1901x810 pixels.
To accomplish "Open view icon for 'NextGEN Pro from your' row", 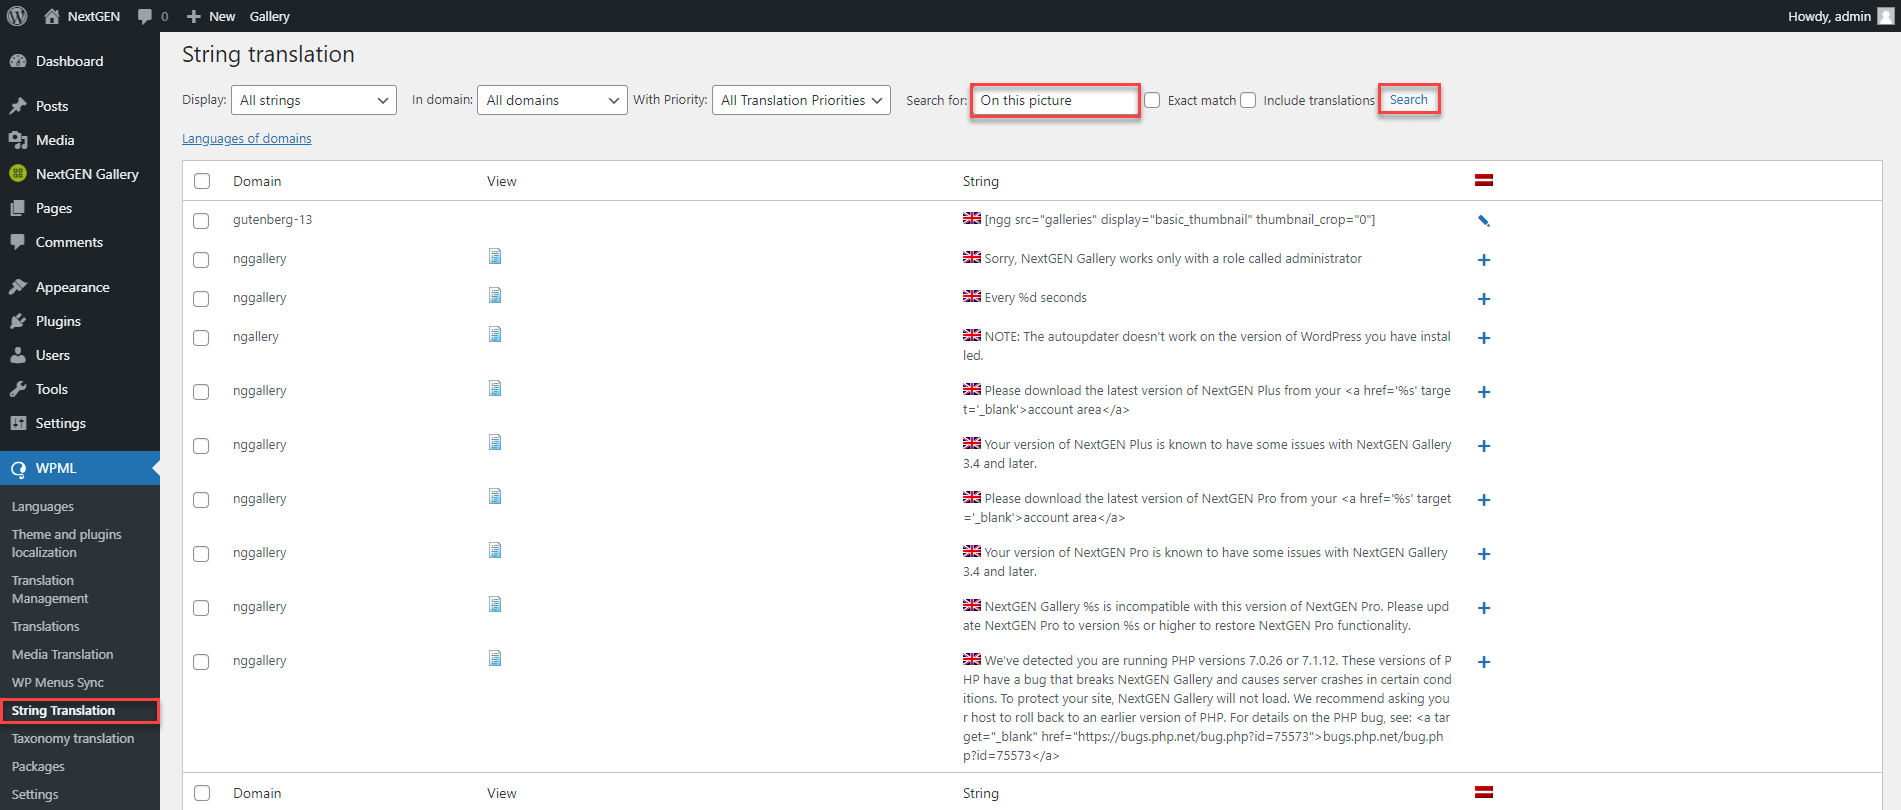I will pyautogui.click(x=495, y=497).
